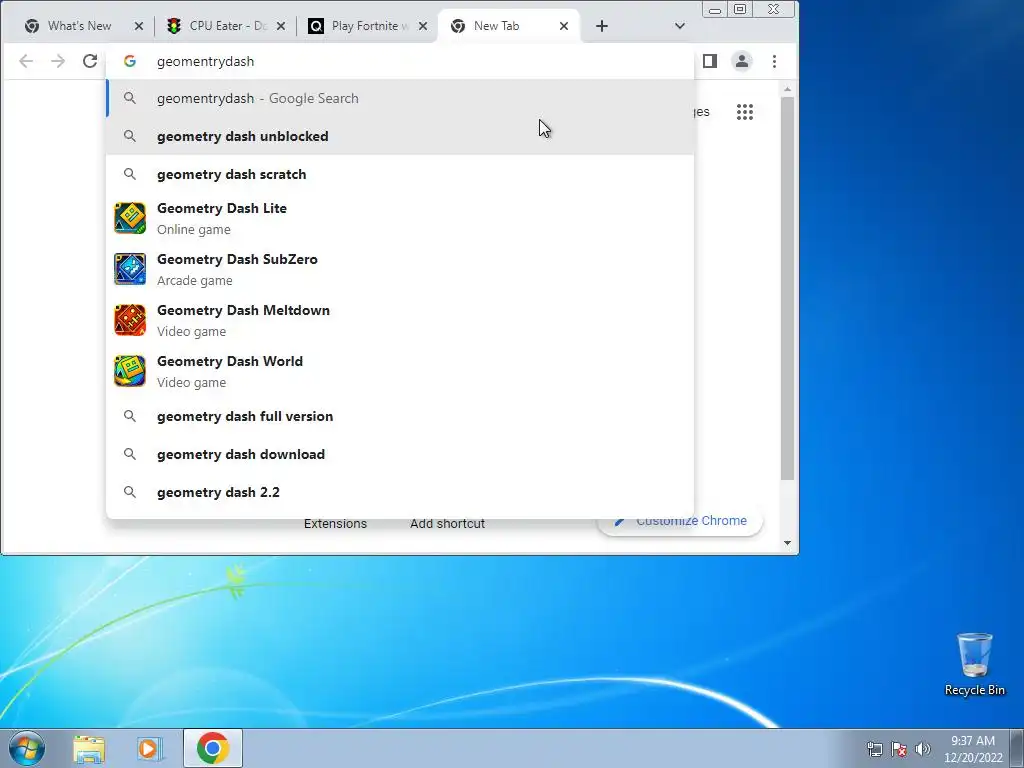Click the network tray icon
Viewport: 1024px width, 768px height.
pyautogui.click(x=874, y=749)
